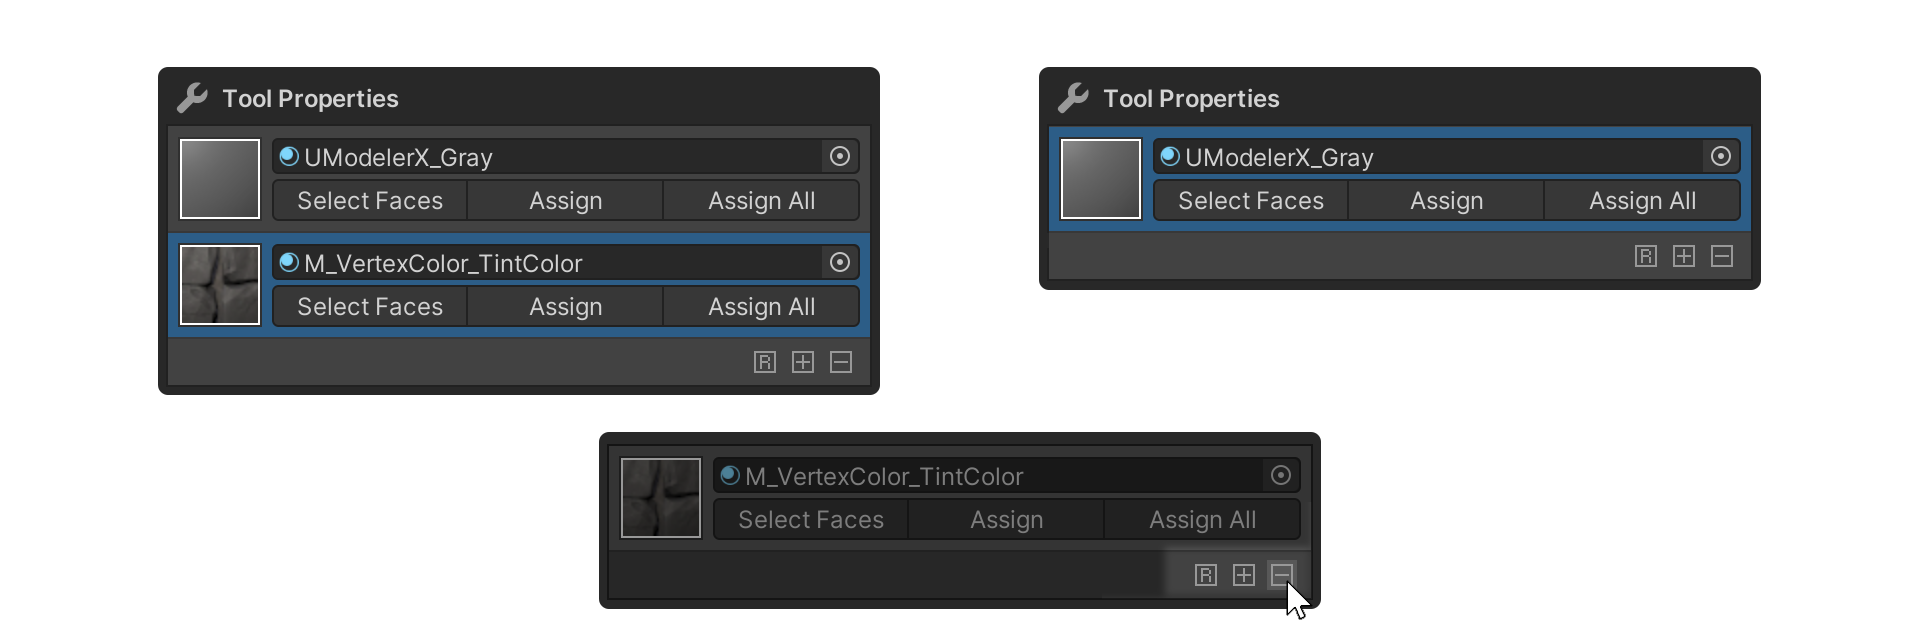Click the add slot icon in bottom panel
The width and height of the screenshot is (1920, 640).
[1244, 575]
